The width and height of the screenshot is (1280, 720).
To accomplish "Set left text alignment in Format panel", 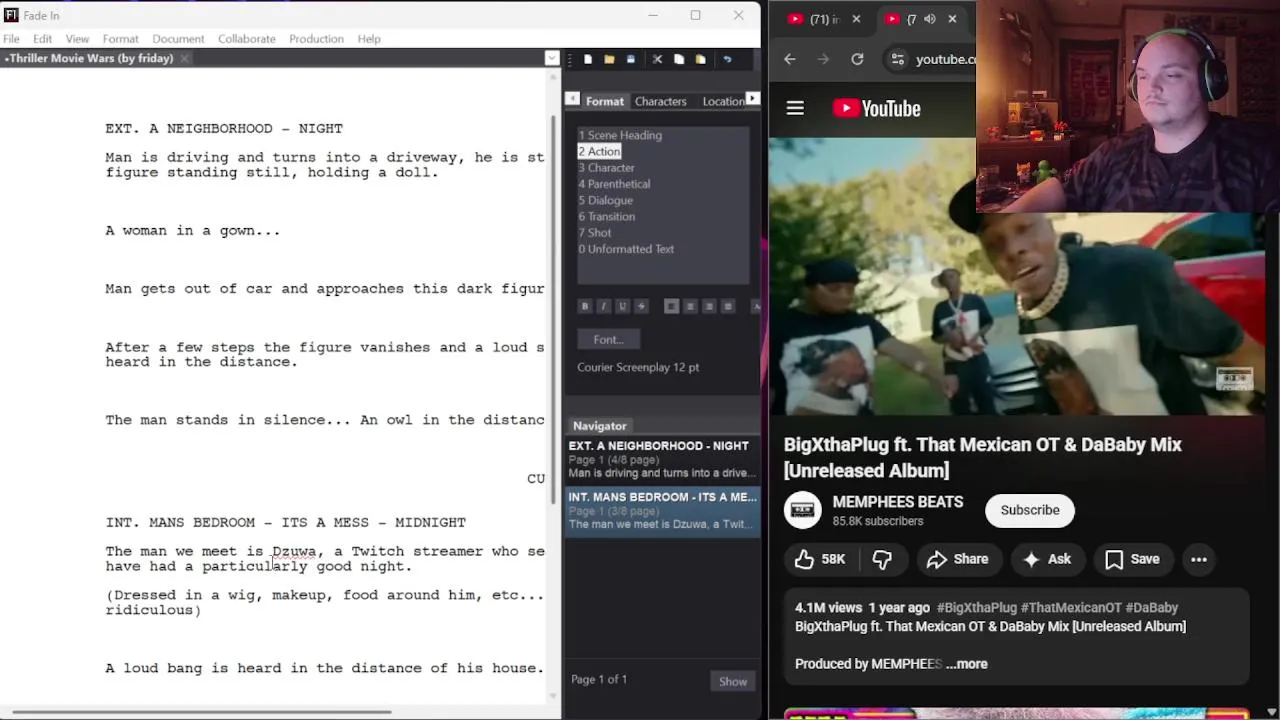I will tap(671, 306).
